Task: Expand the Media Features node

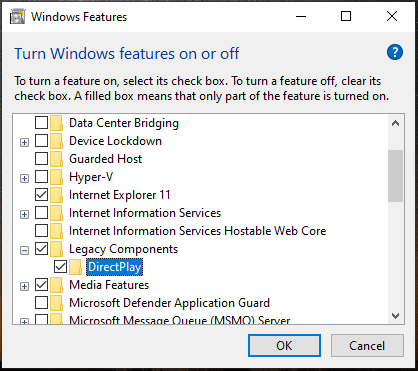Action: [24, 286]
